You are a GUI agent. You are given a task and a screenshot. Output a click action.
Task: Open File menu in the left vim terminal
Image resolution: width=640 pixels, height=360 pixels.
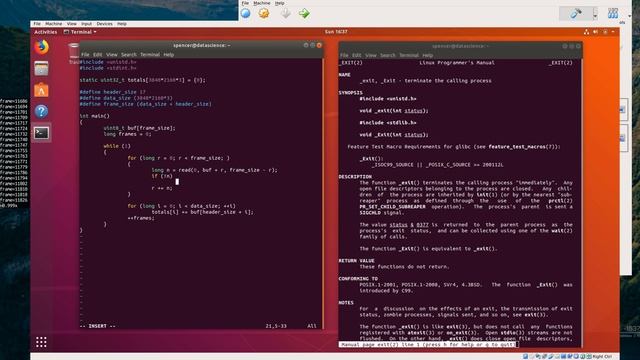[85, 55]
